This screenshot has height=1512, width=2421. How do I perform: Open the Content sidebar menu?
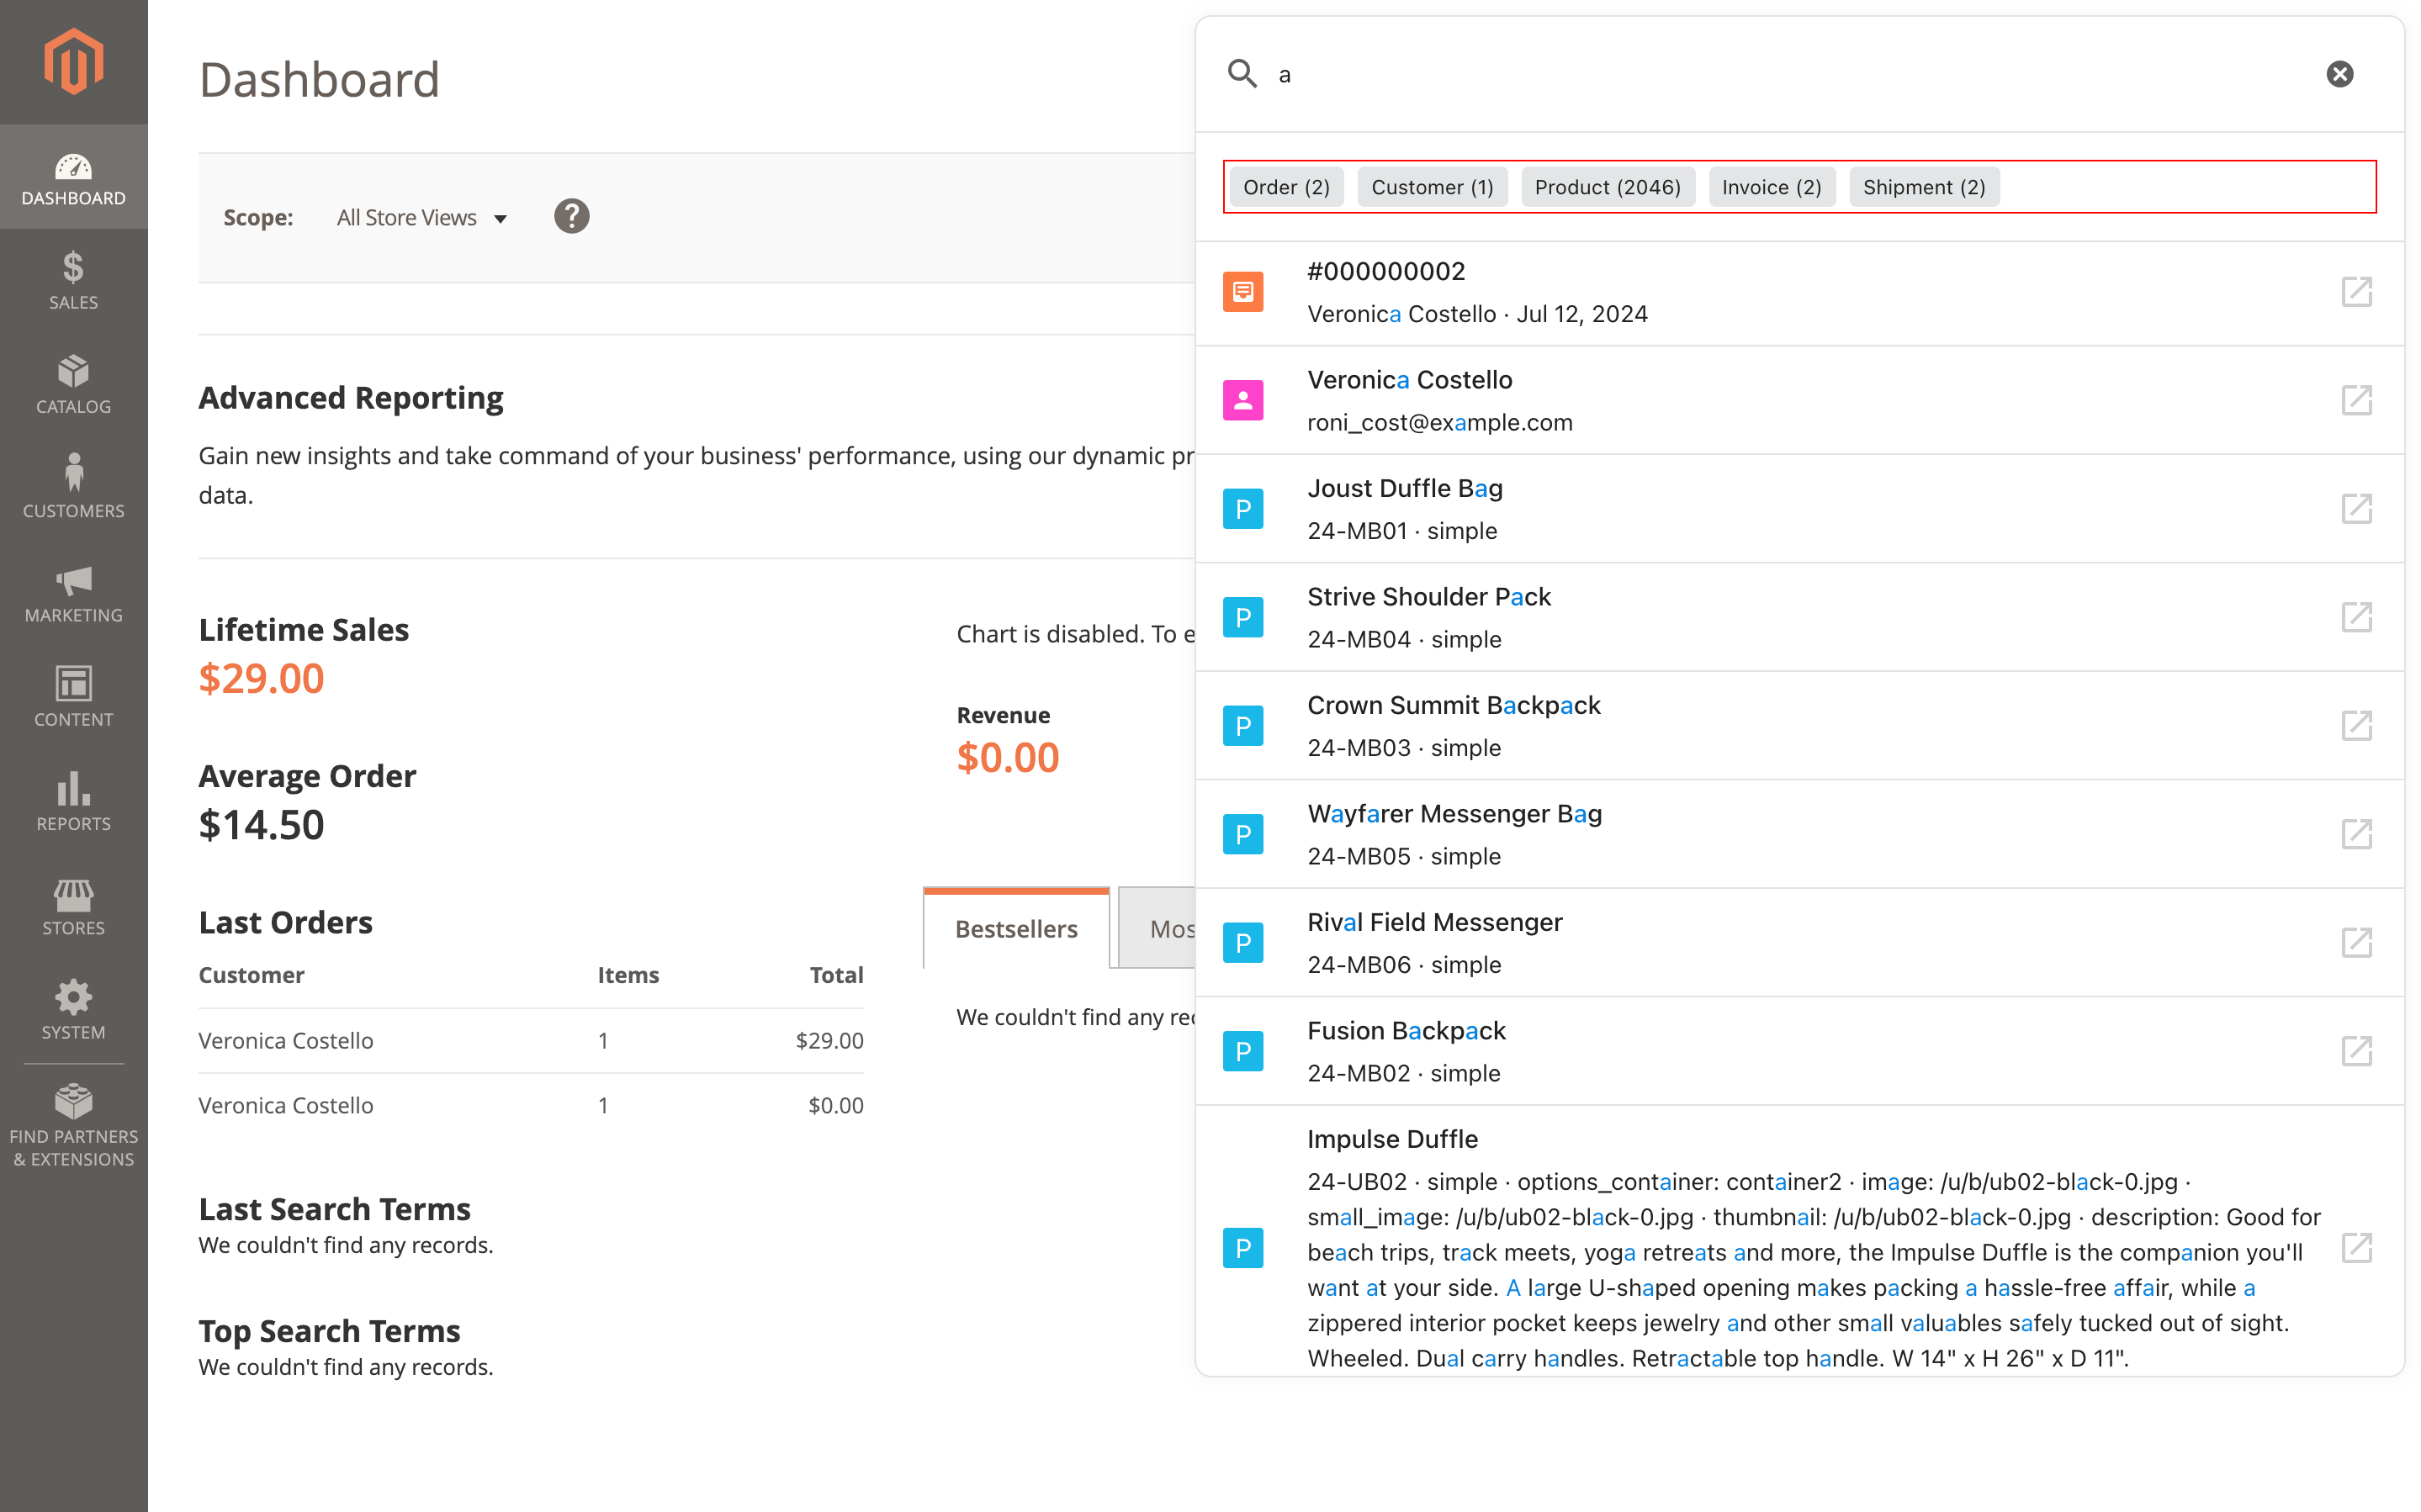pyautogui.click(x=73, y=697)
